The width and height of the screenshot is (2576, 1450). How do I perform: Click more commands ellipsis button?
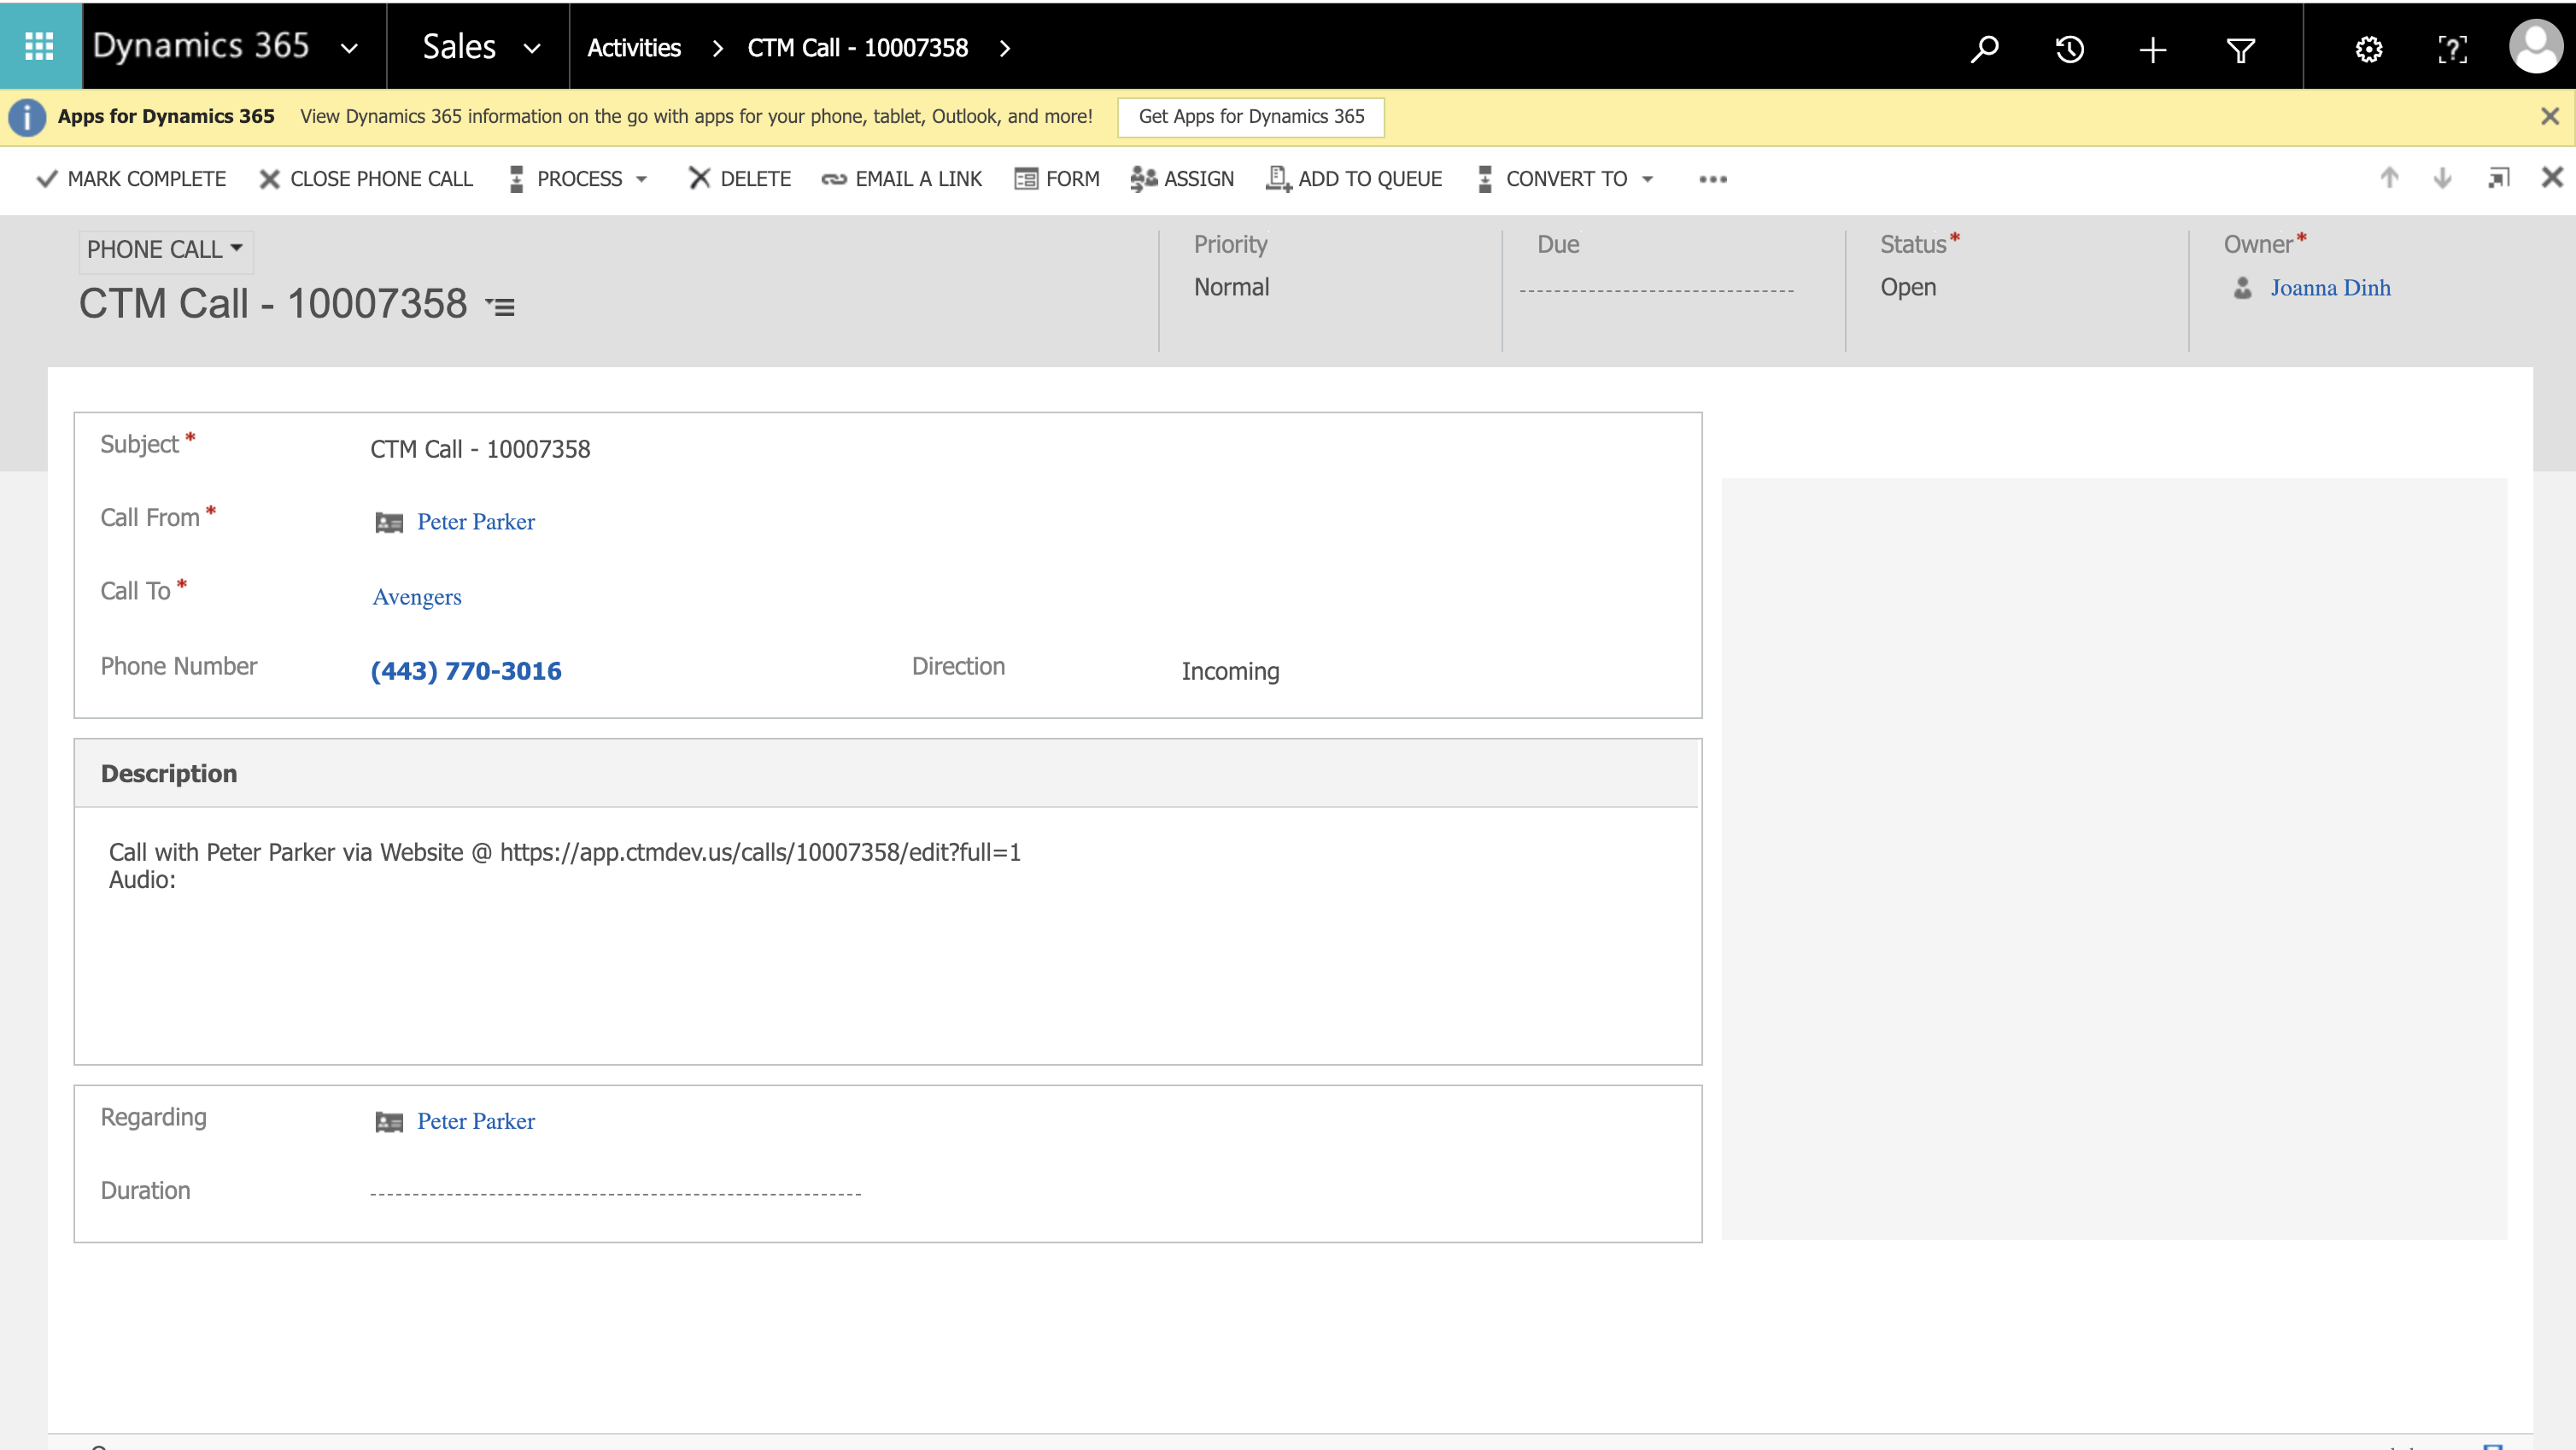[x=1712, y=179]
